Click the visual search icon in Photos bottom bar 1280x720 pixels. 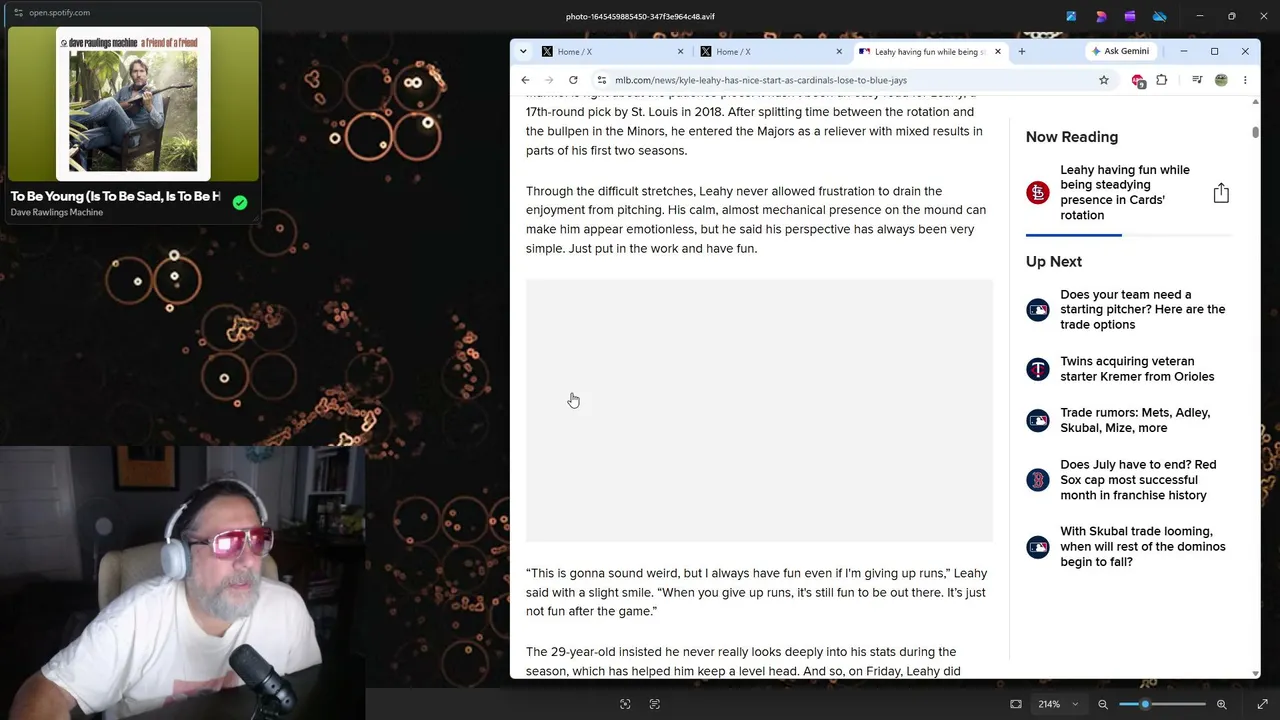[625, 704]
